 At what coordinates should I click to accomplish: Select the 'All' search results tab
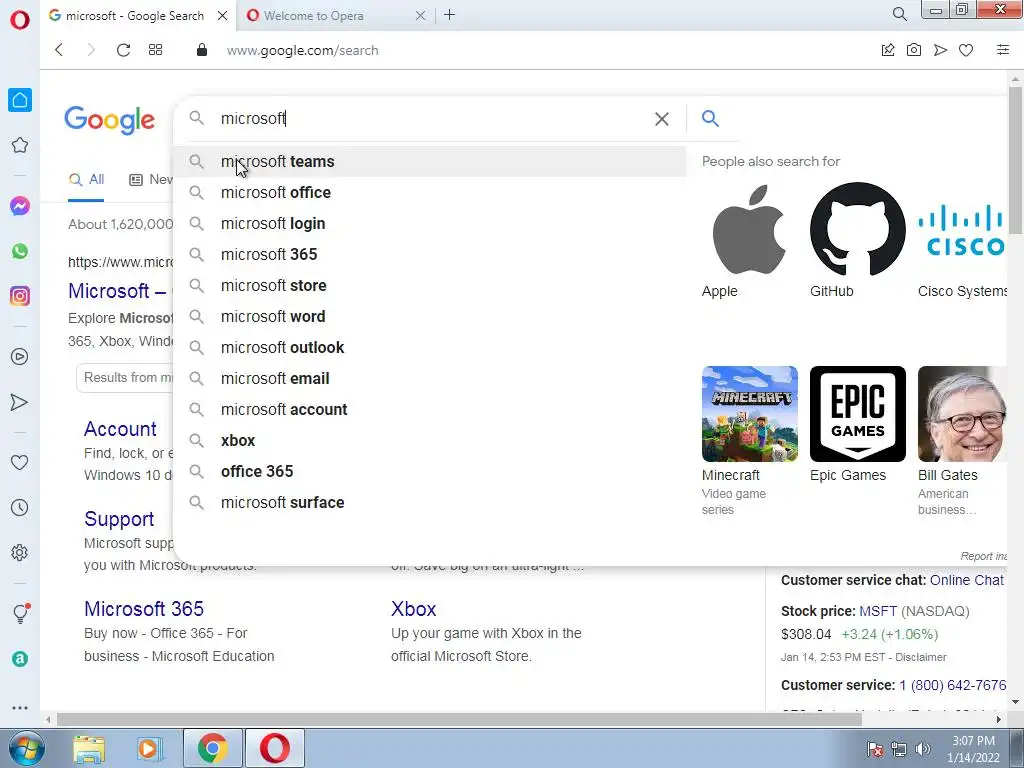86,180
